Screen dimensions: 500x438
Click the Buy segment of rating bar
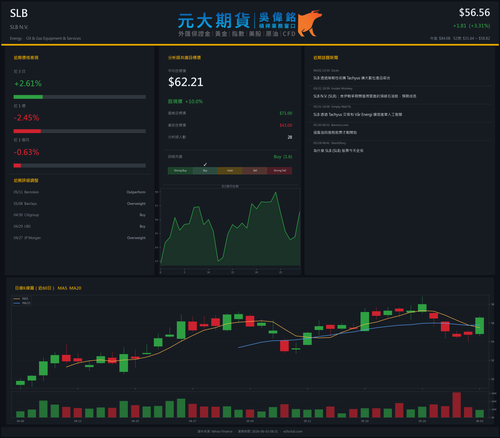tap(205, 171)
